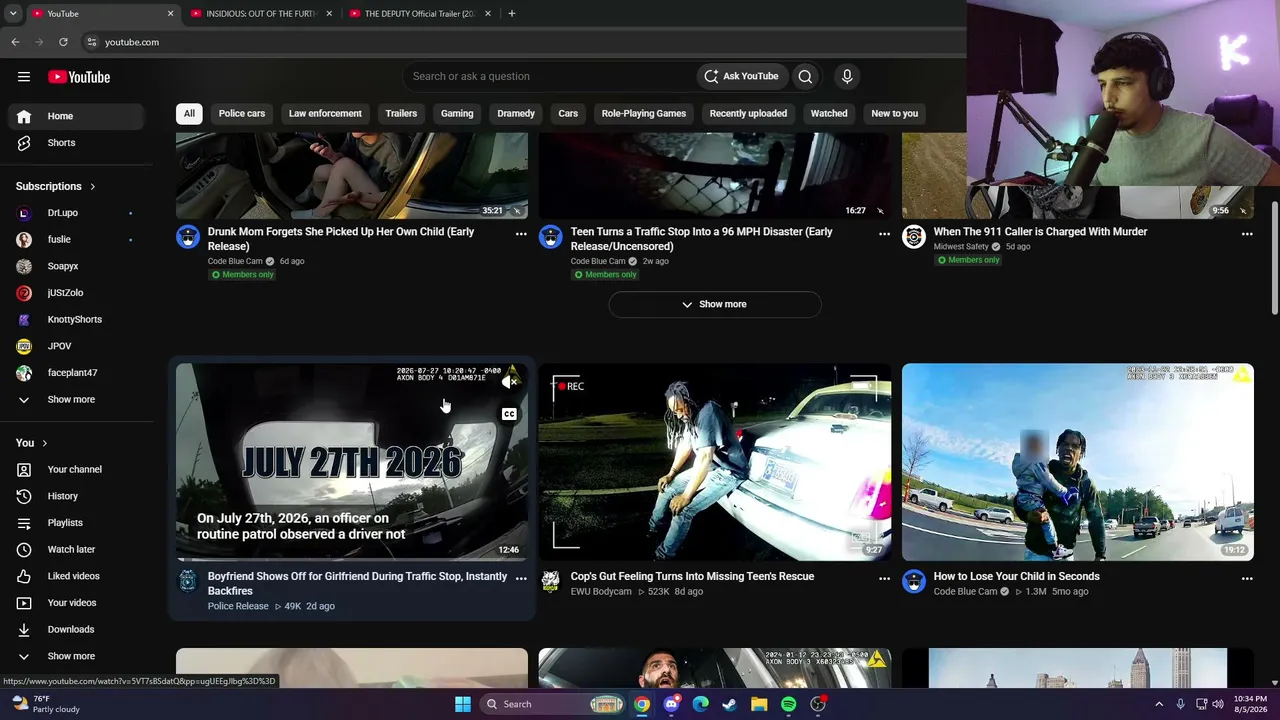Open Downloads in the sidebar
Image resolution: width=1280 pixels, height=720 pixels.
pos(77,629)
